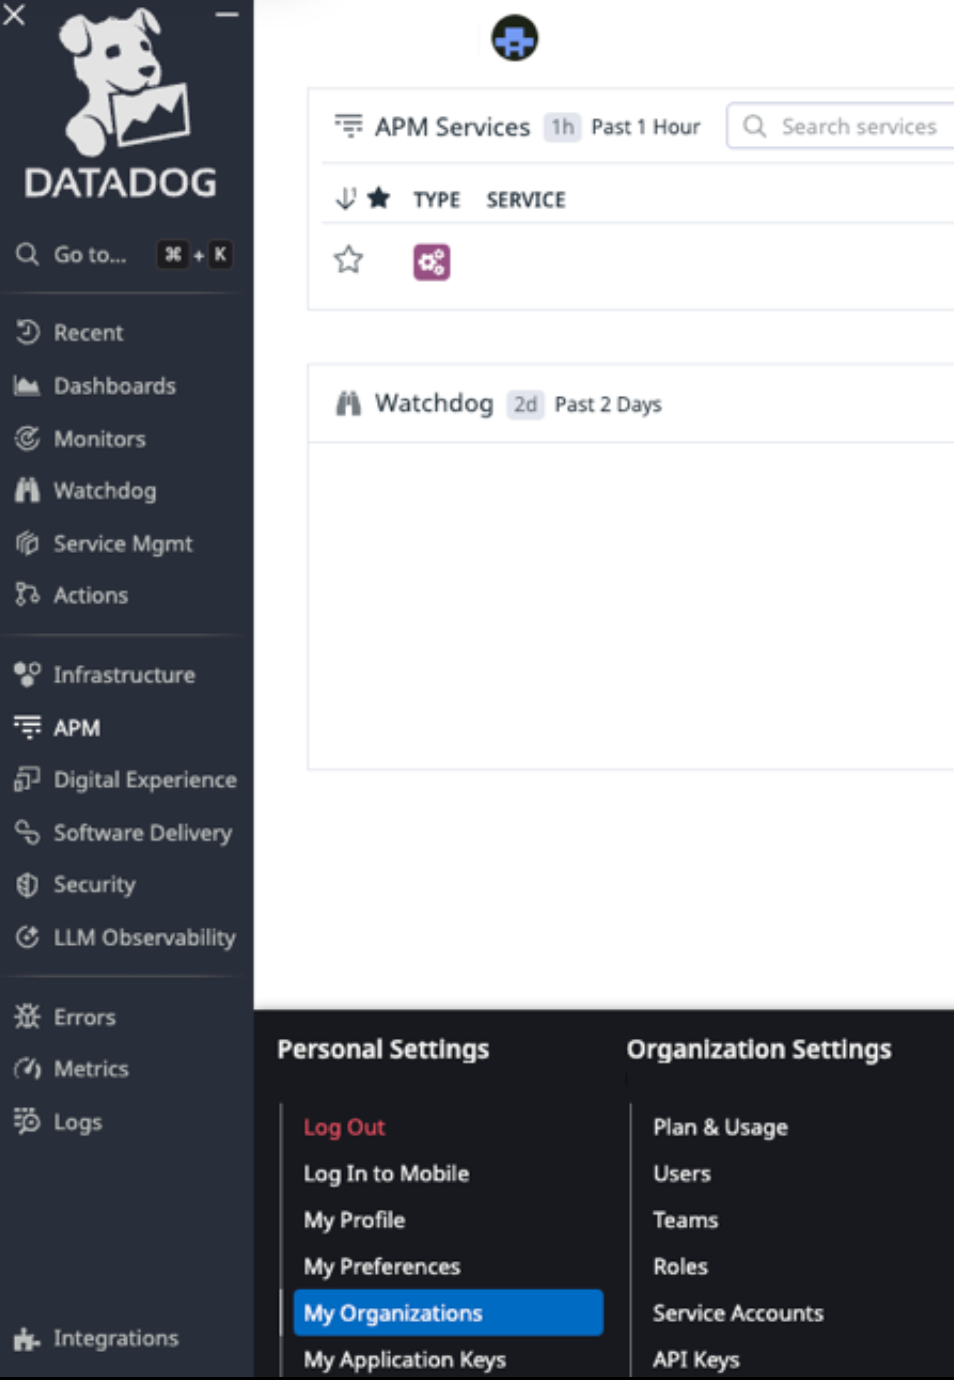Open My Application Keys
The width and height of the screenshot is (954, 1380).
click(404, 1360)
